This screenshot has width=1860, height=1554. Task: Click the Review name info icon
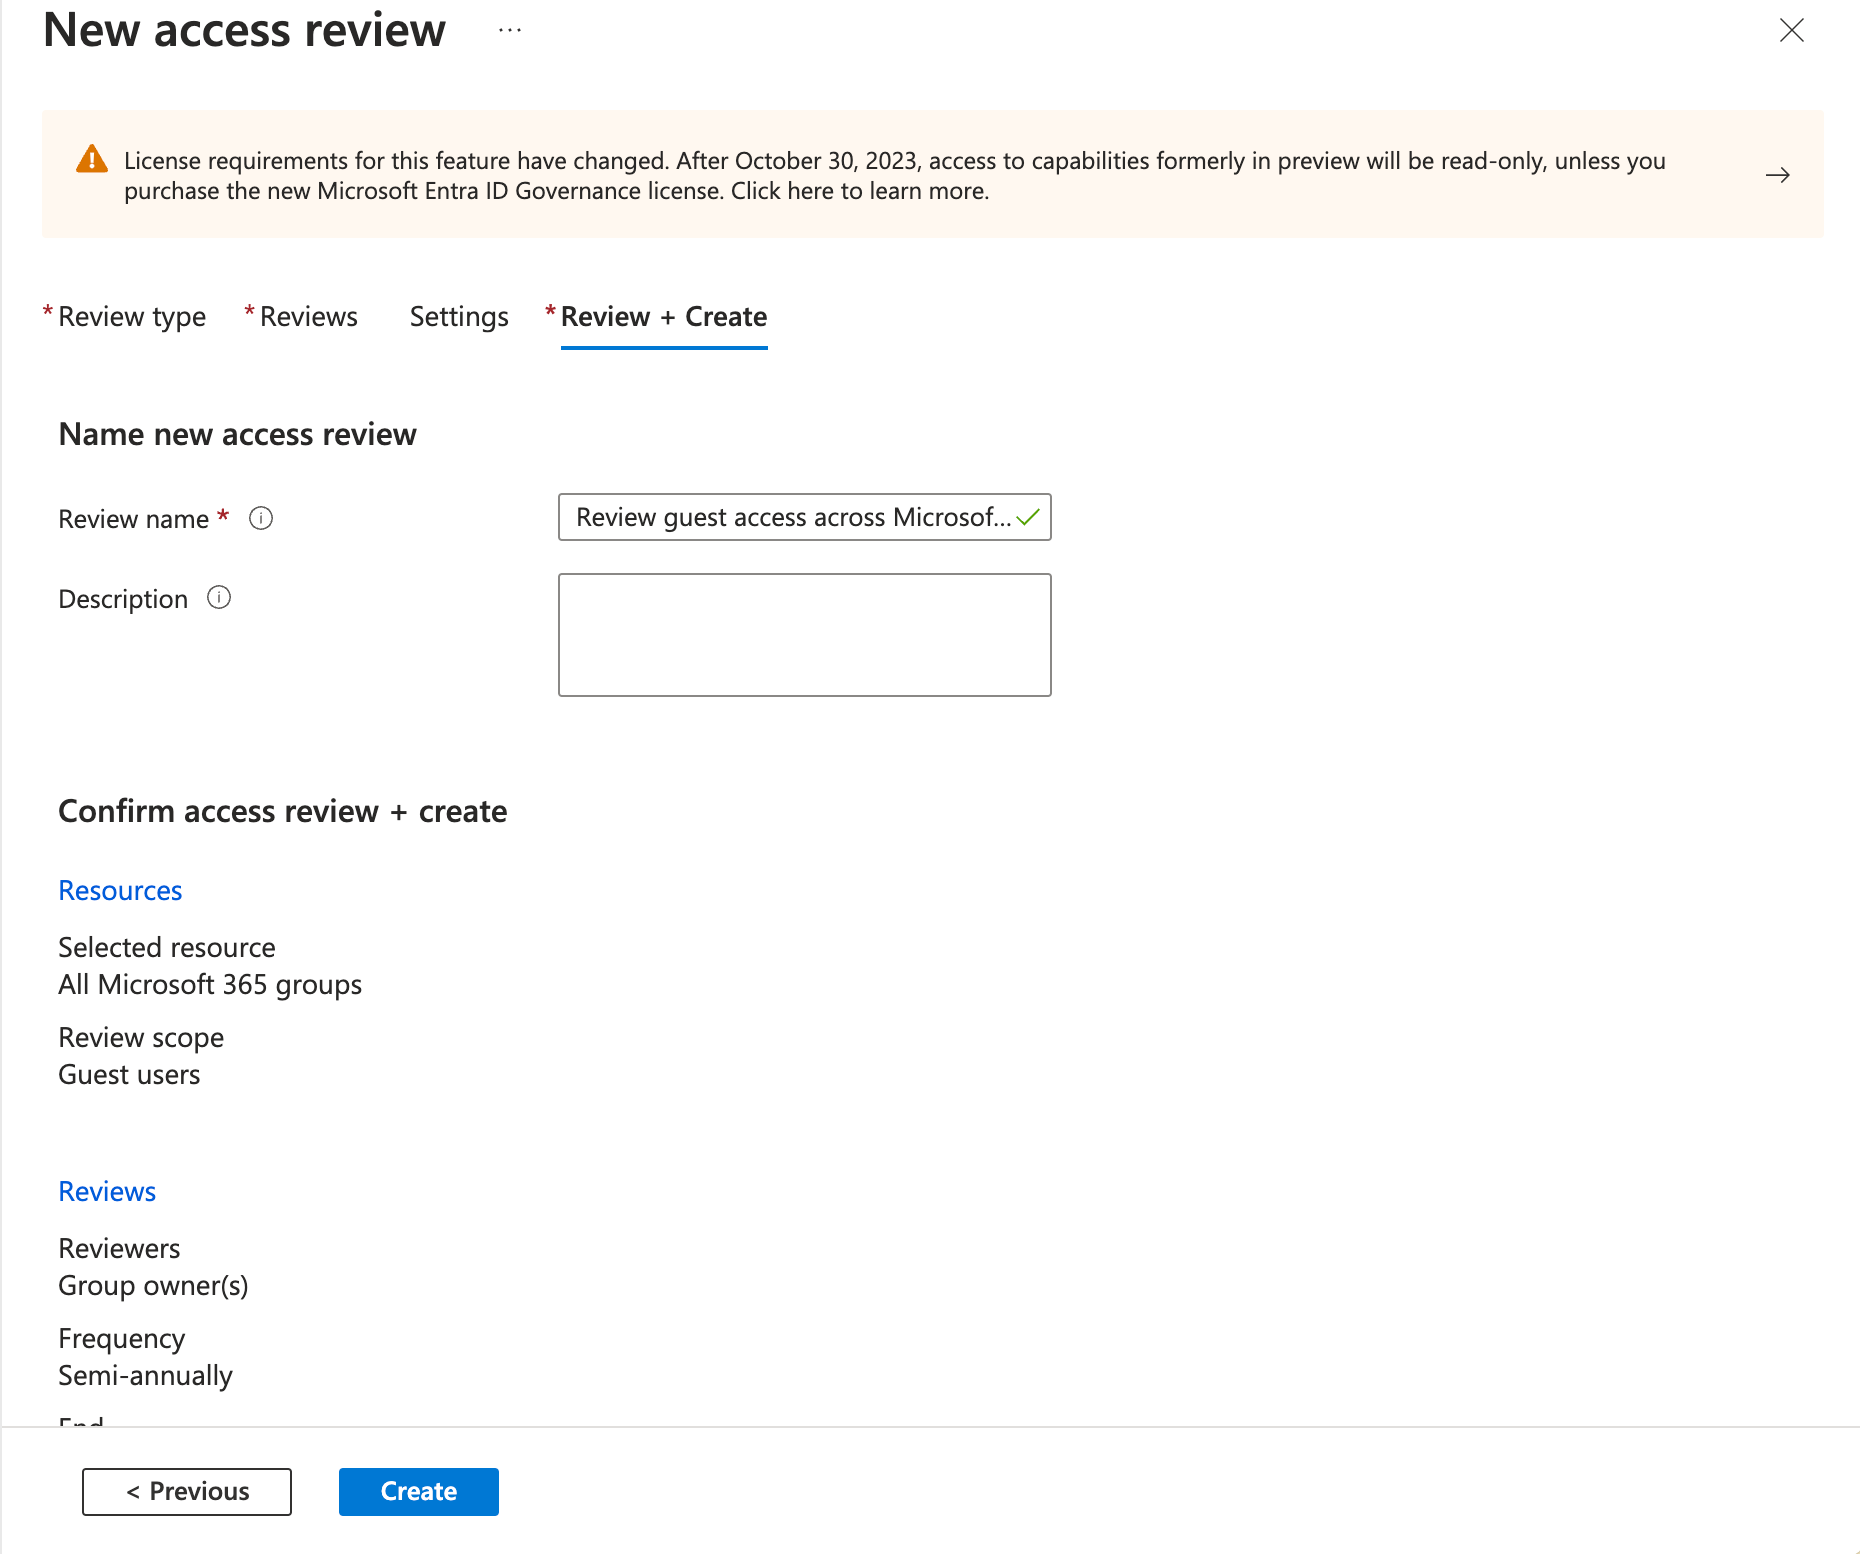tap(261, 518)
